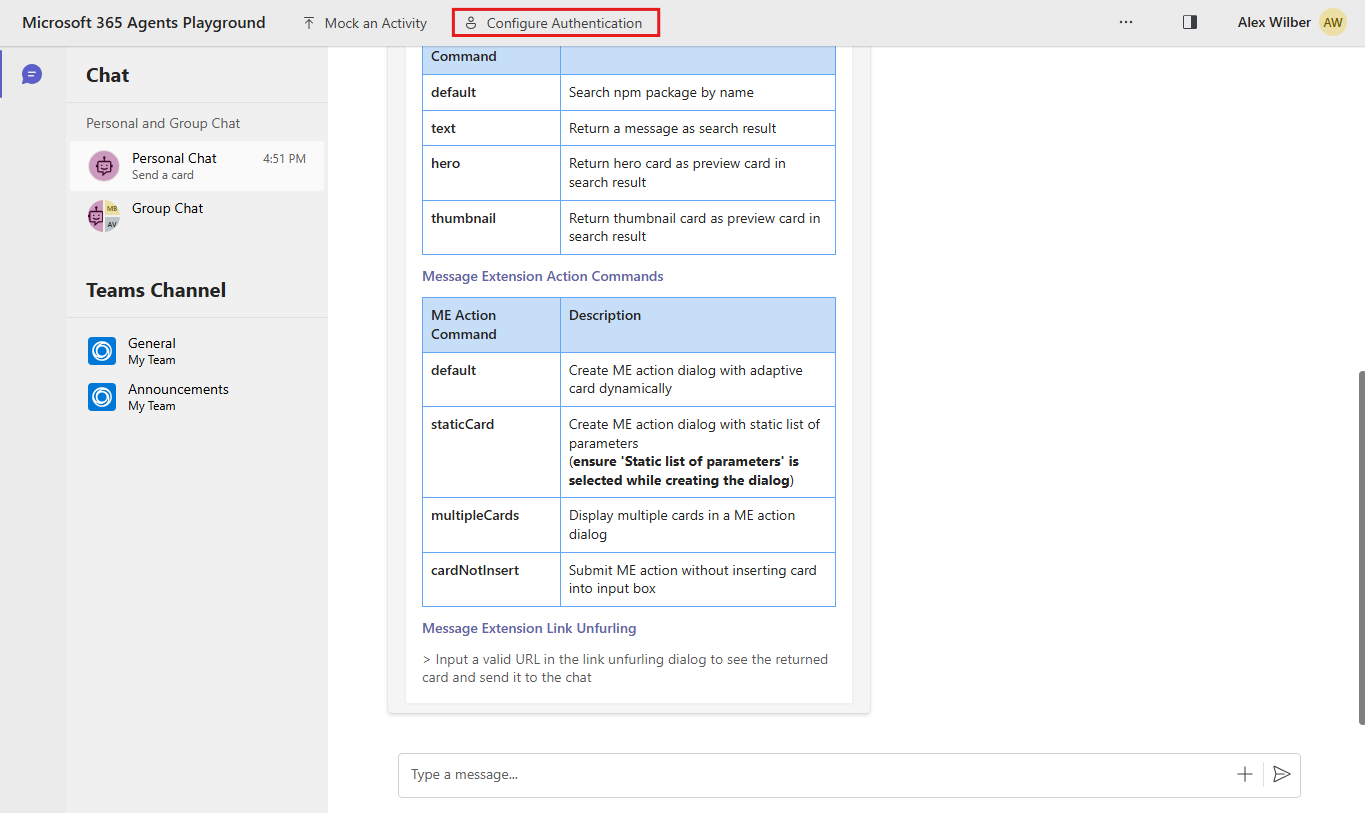This screenshot has height=813, width=1365.
Task: Click the Alex Wilber avatar icon
Action: click(x=1332, y=21)
